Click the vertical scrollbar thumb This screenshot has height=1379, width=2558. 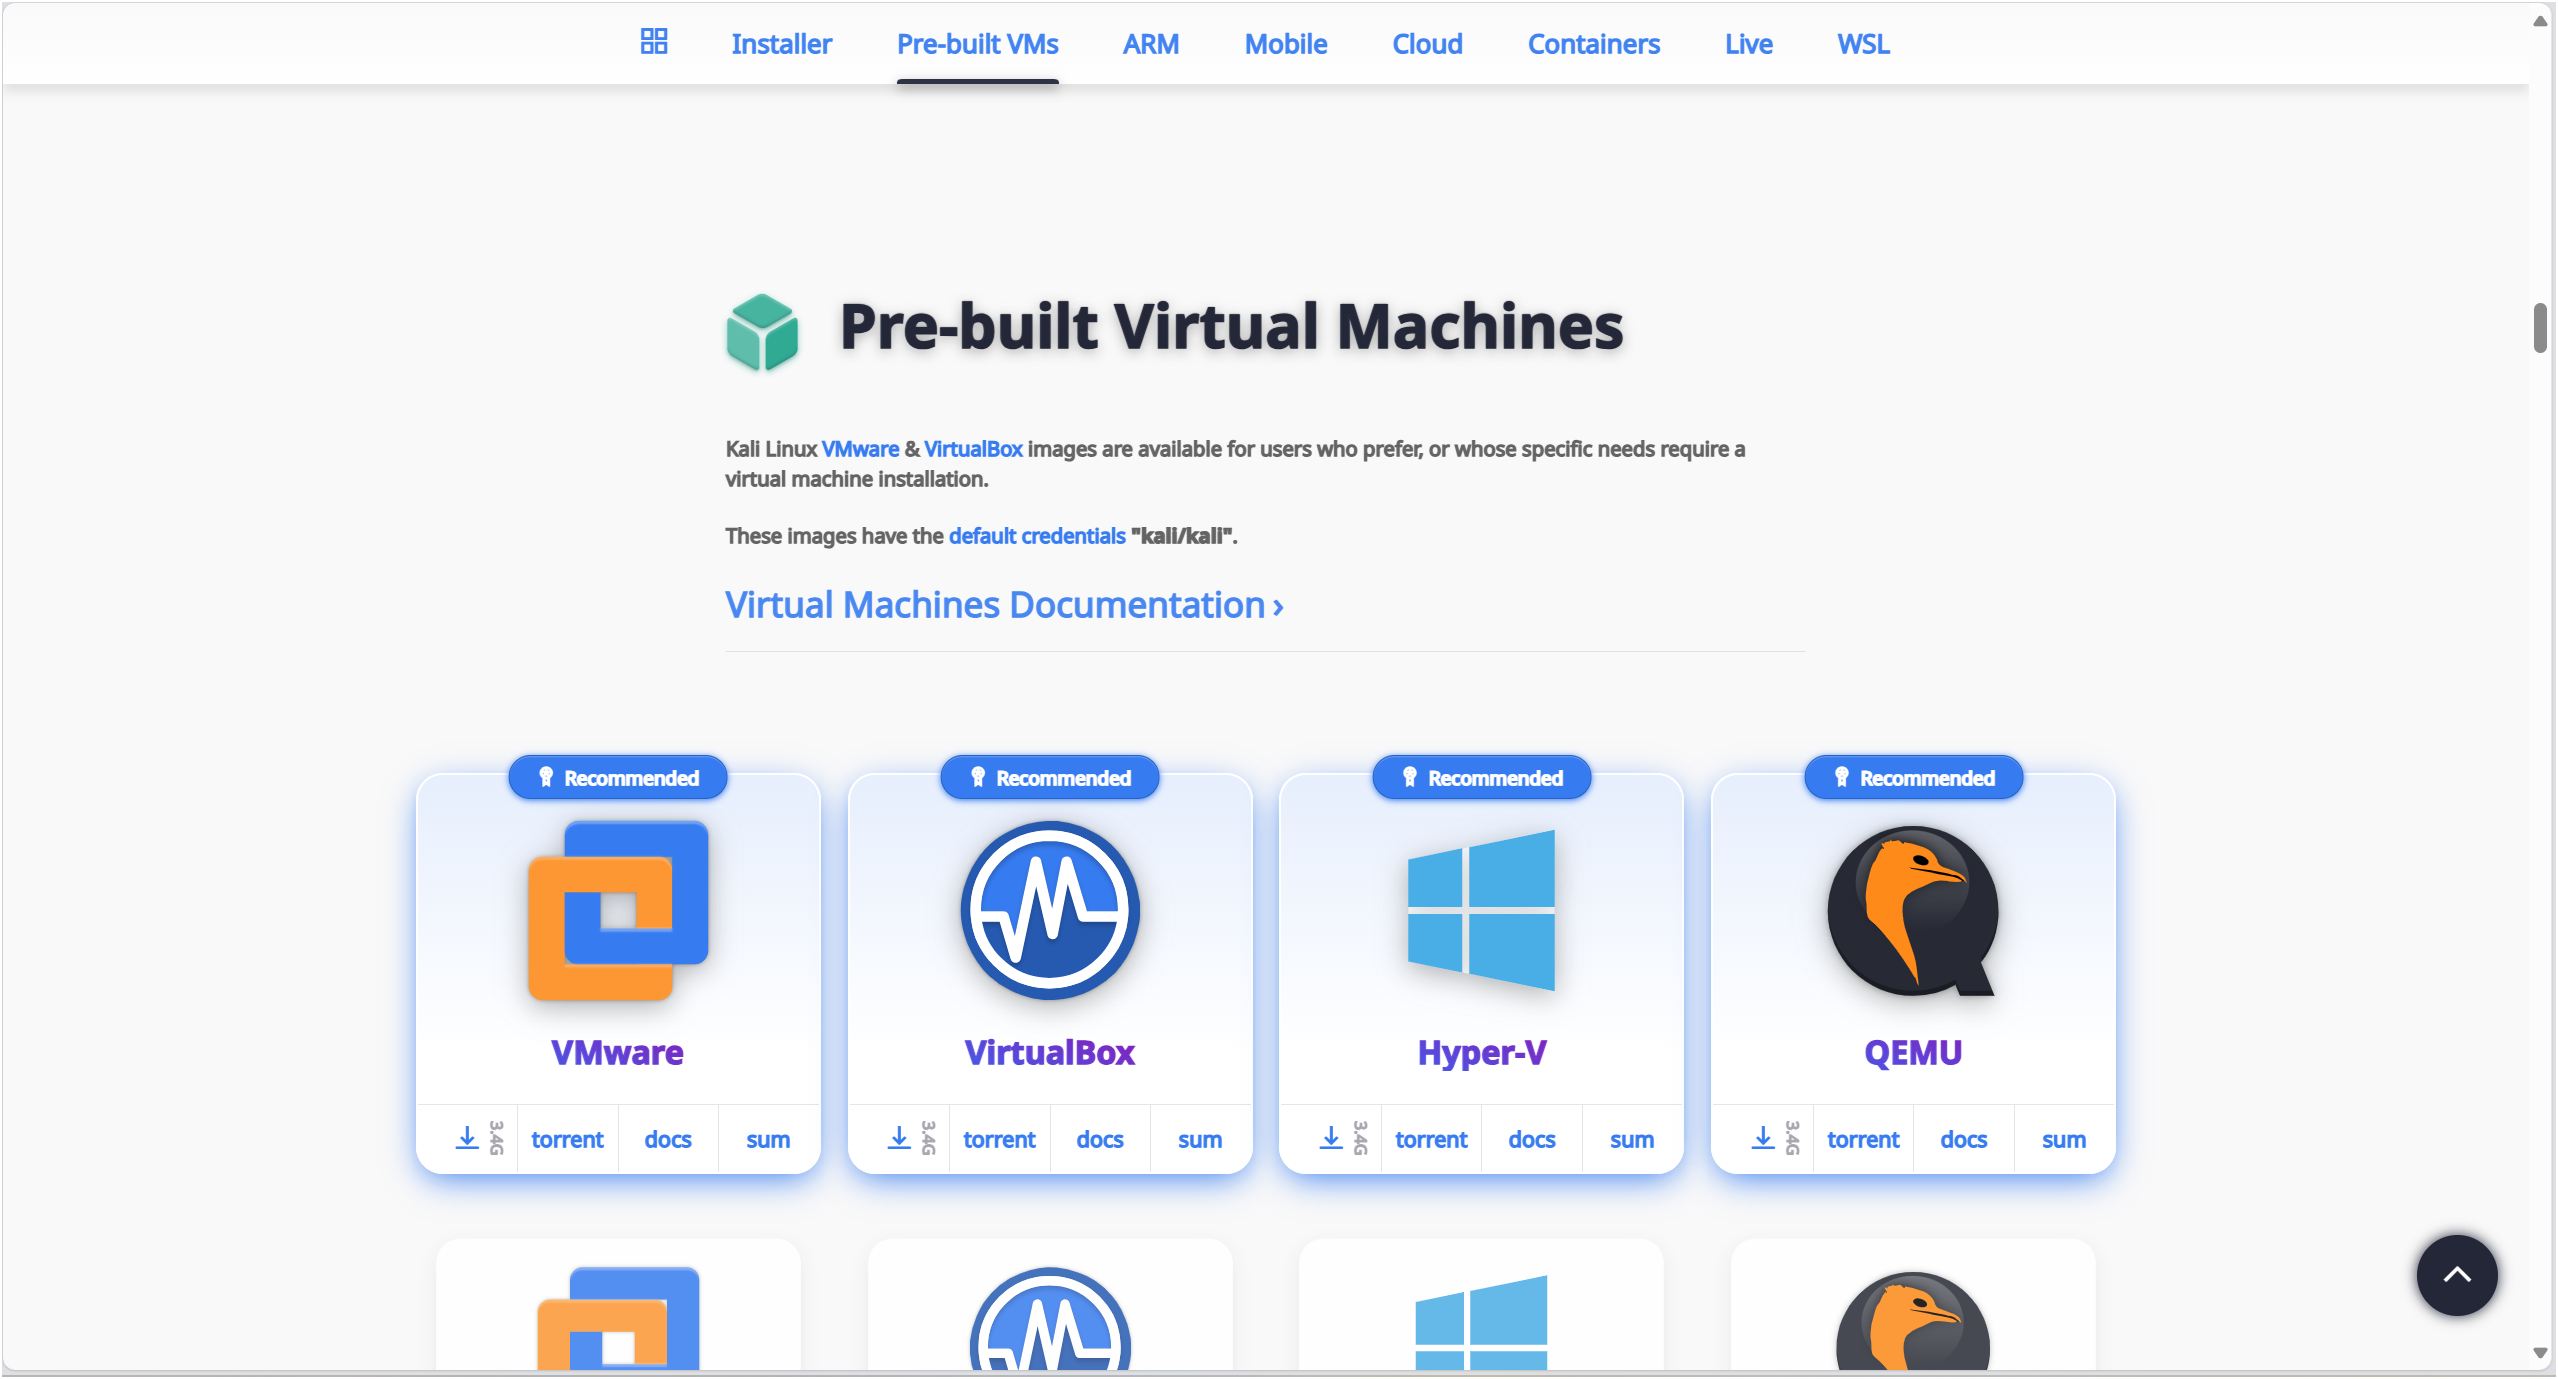2540,328
